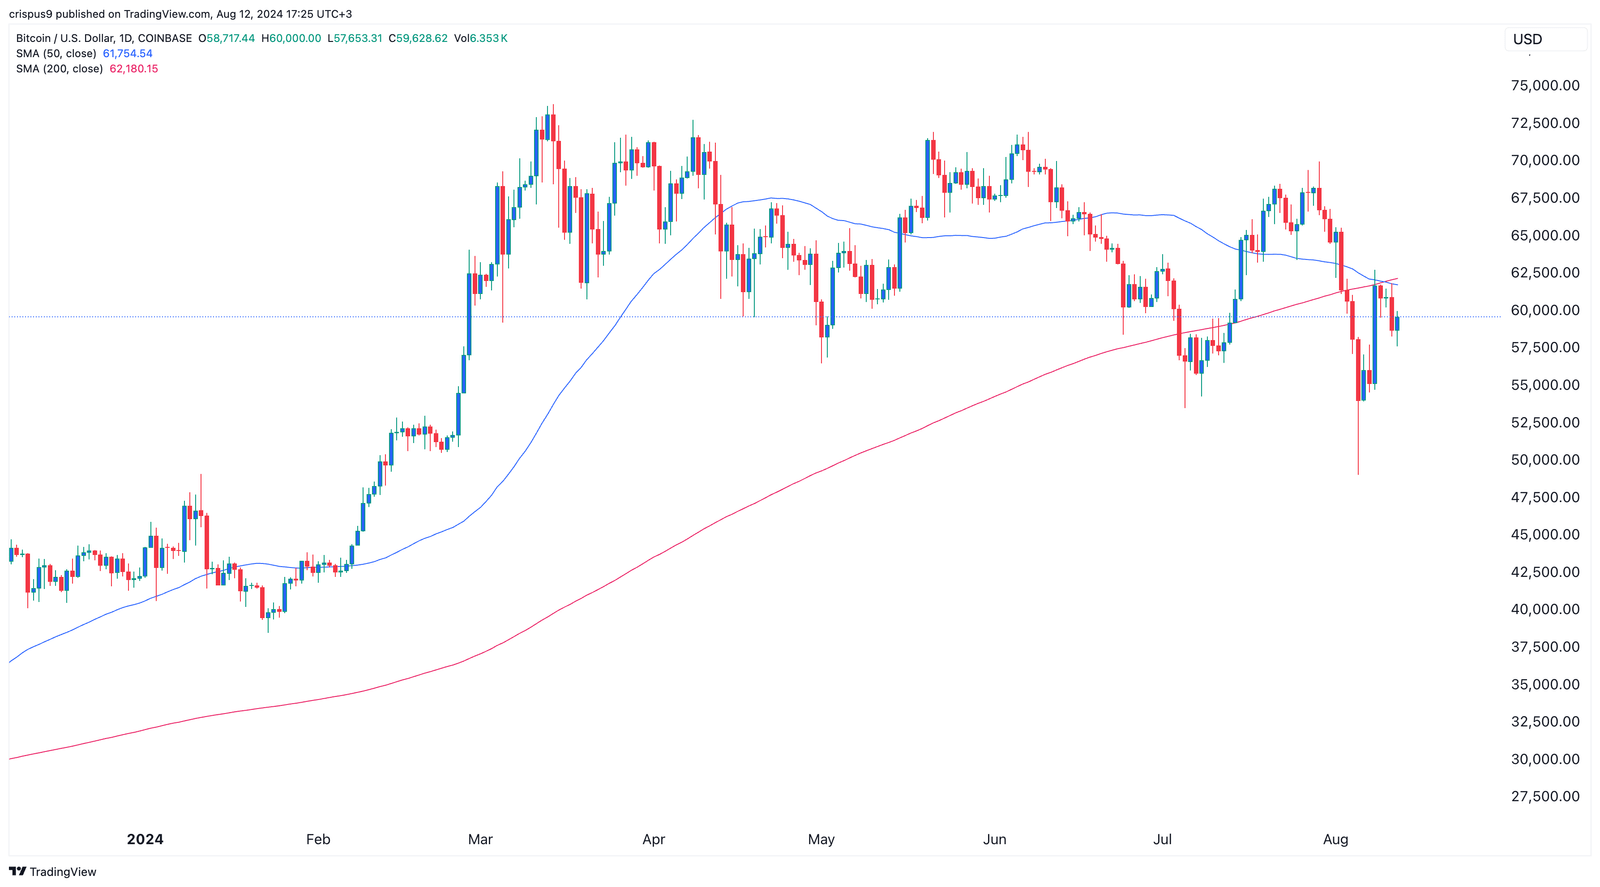
Task: Click the May label on time axis
Action: [821, 839]
